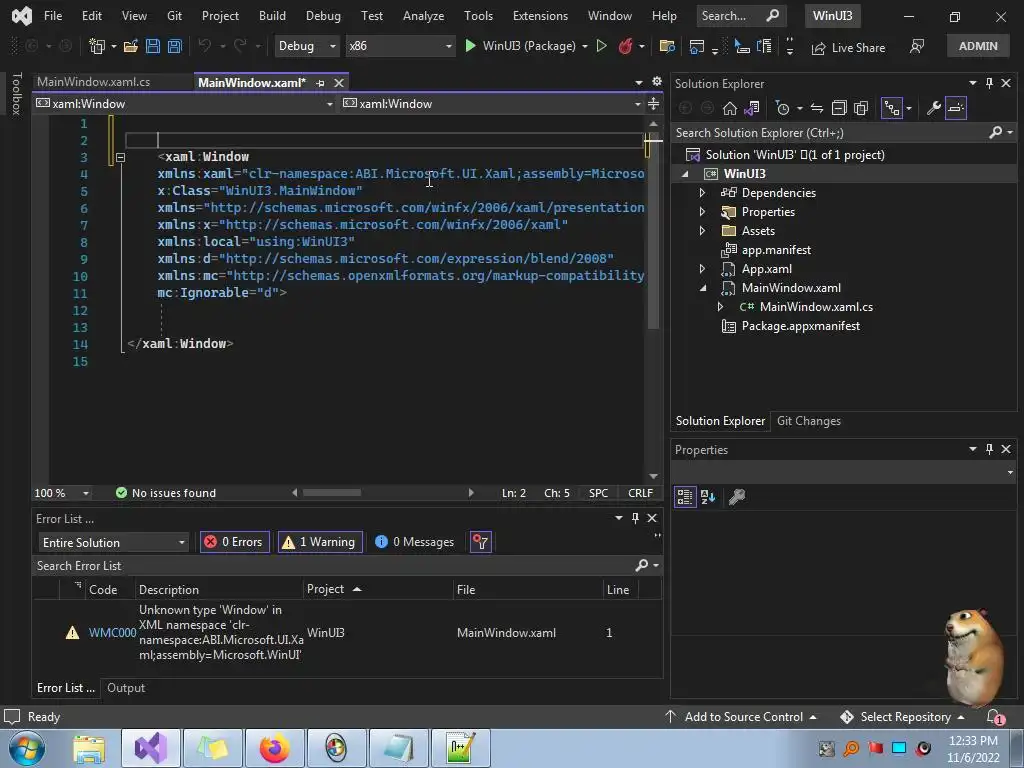Click the Start Without Debugging outline play icon

602,46
